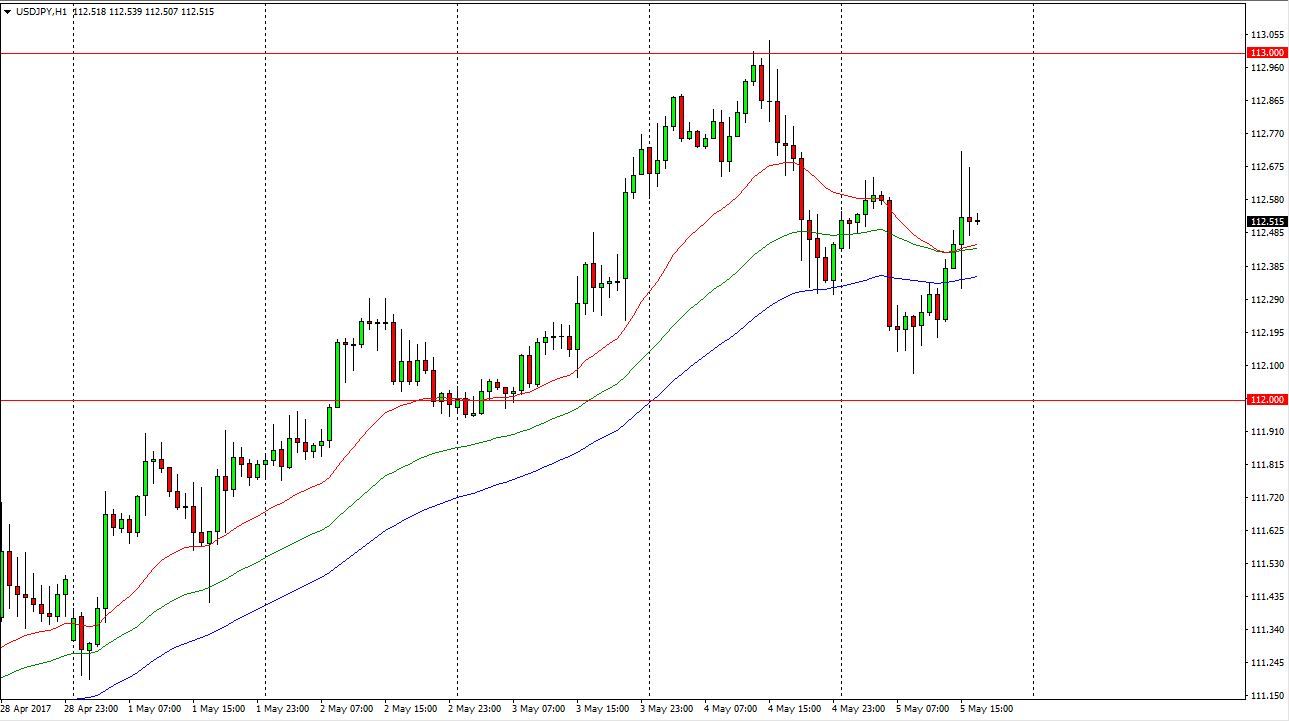The width and height of the screenshot is (1289, 722).
Task: Select the red horizontal line at 112.000
Action: (700, 400)
